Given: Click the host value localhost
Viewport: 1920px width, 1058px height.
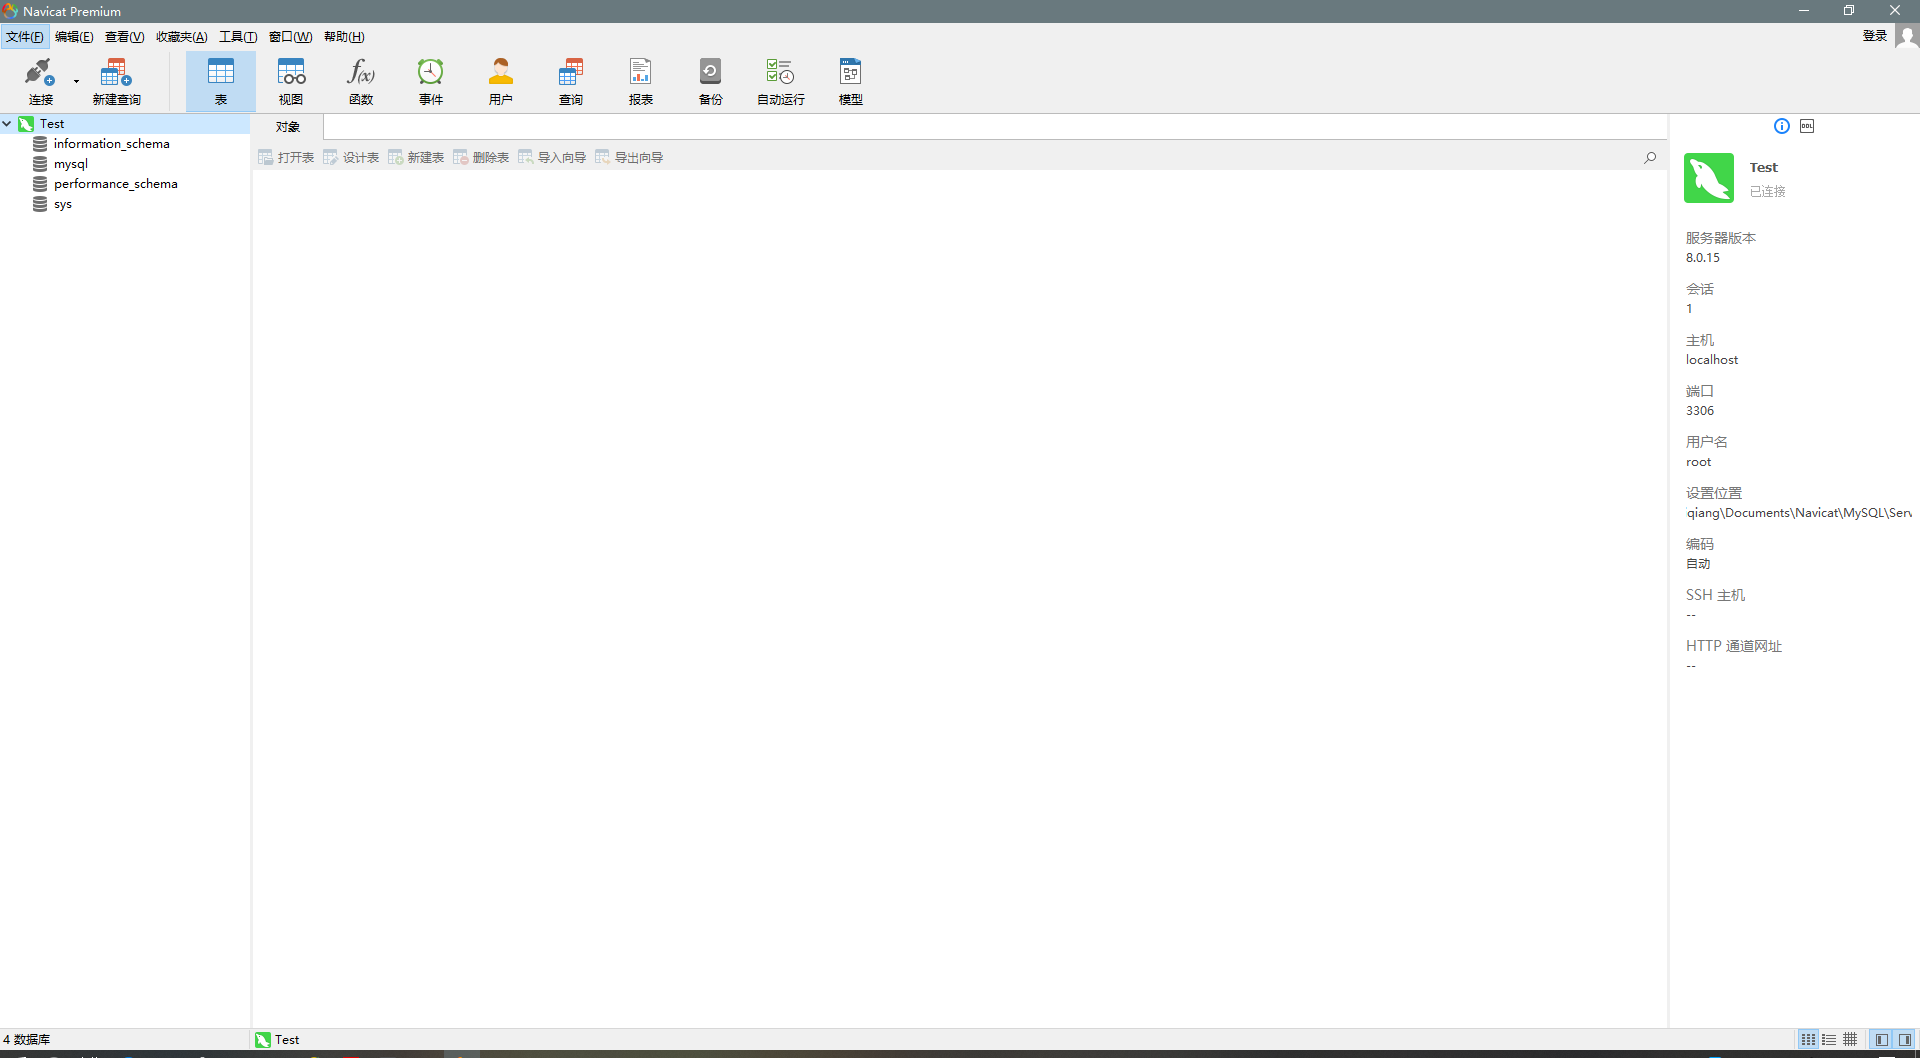Looking at the screenshot, I should point(1712,360).
